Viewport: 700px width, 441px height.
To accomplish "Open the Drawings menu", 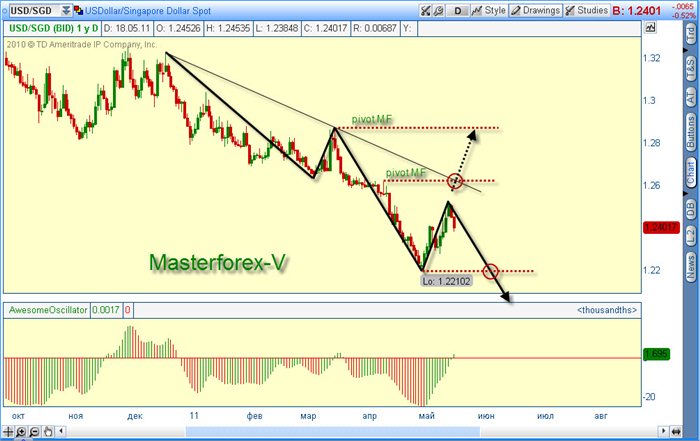I will (535, 10).
